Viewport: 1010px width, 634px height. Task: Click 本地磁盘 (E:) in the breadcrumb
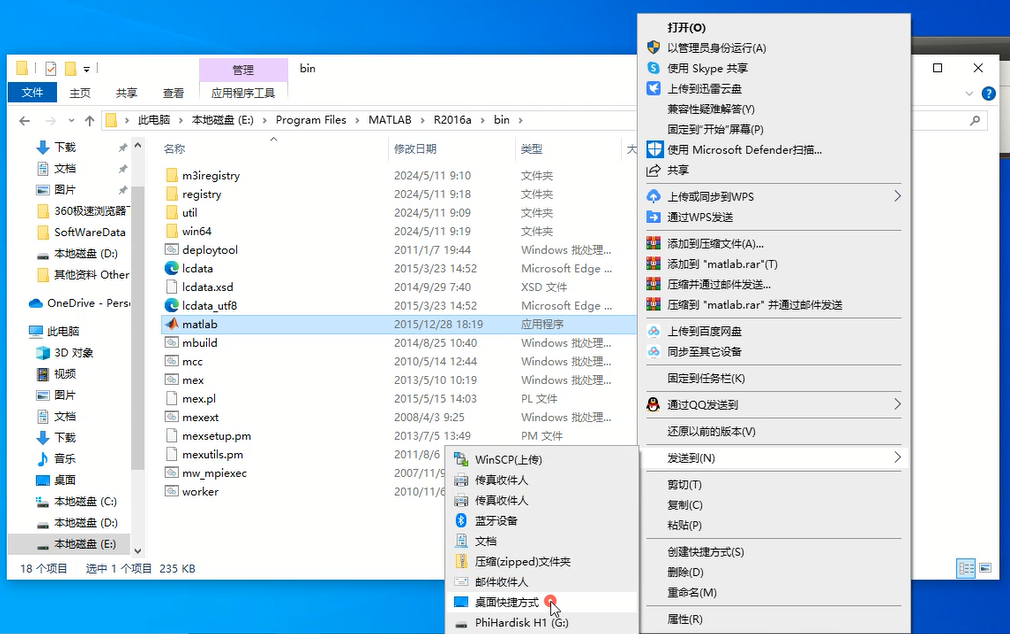click(x=222, y=120)
